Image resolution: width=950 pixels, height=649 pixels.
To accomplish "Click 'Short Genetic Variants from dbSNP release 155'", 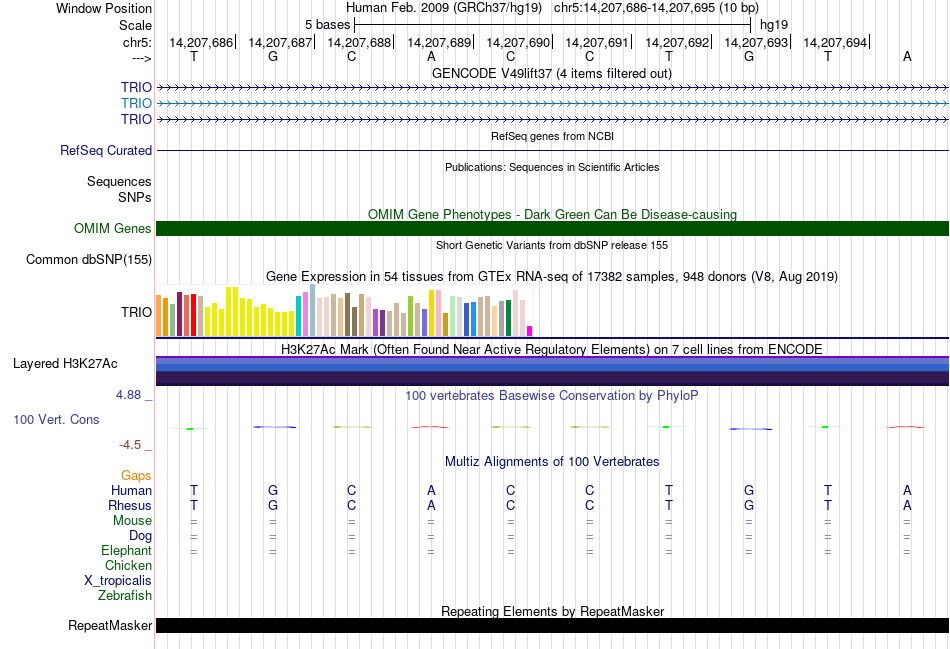I will (552, 245).
